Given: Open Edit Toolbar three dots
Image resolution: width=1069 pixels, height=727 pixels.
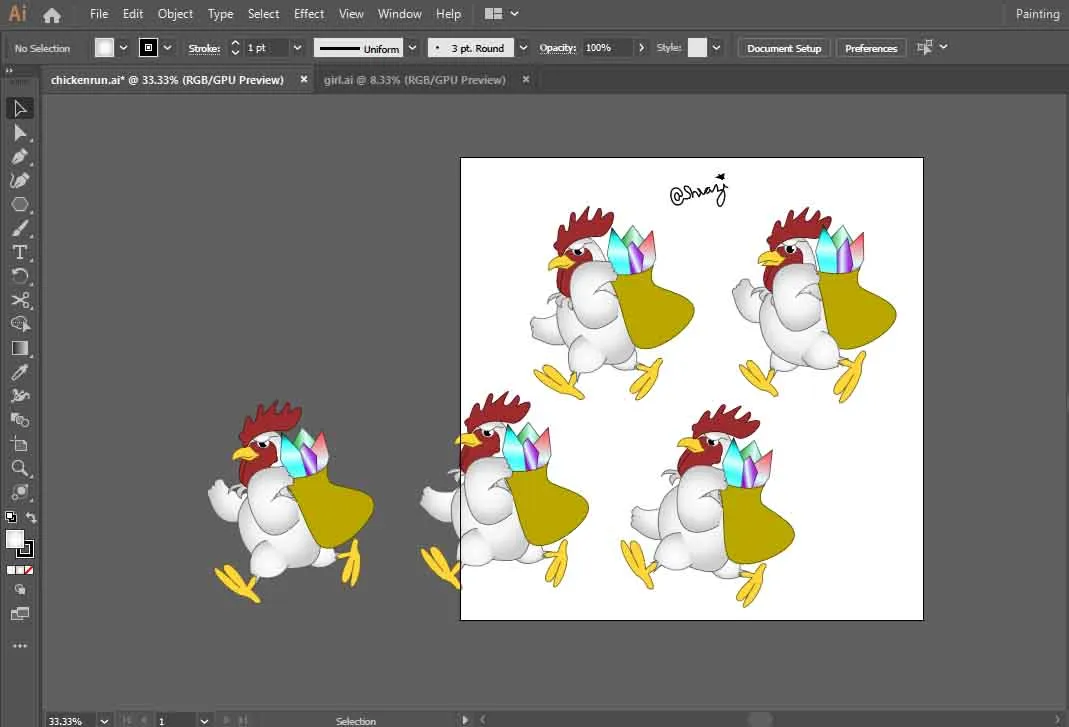Looking at the screenshot, I should (20, 645).
